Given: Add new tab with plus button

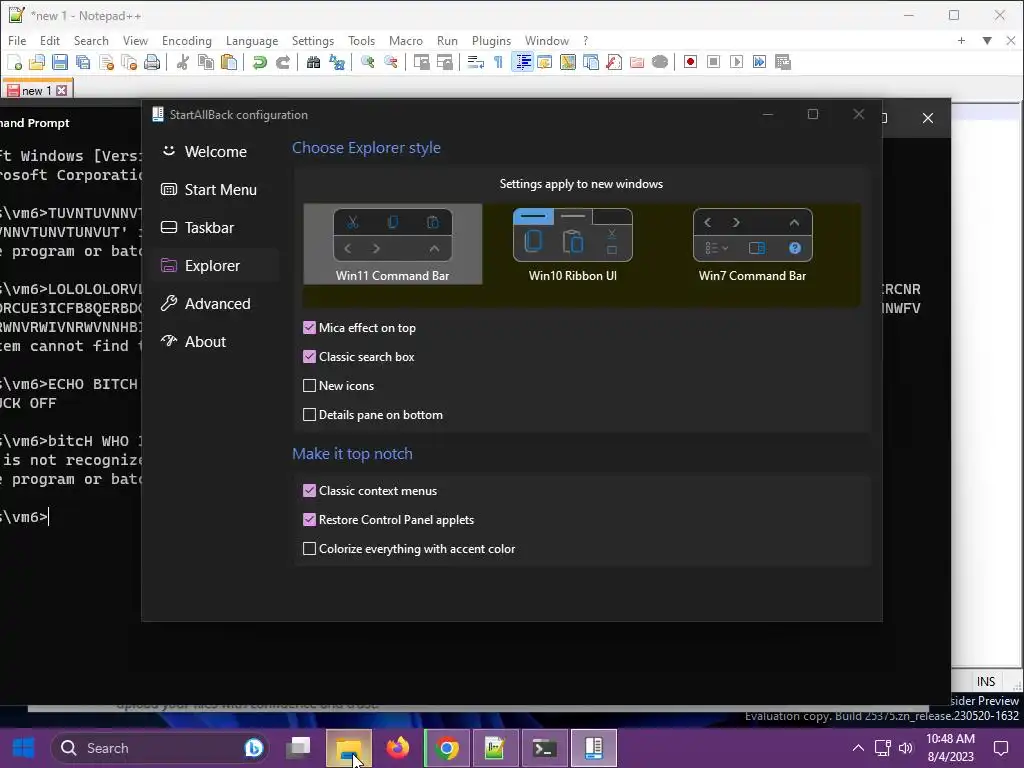Looking at the screenshot, I should coord(961,40).
